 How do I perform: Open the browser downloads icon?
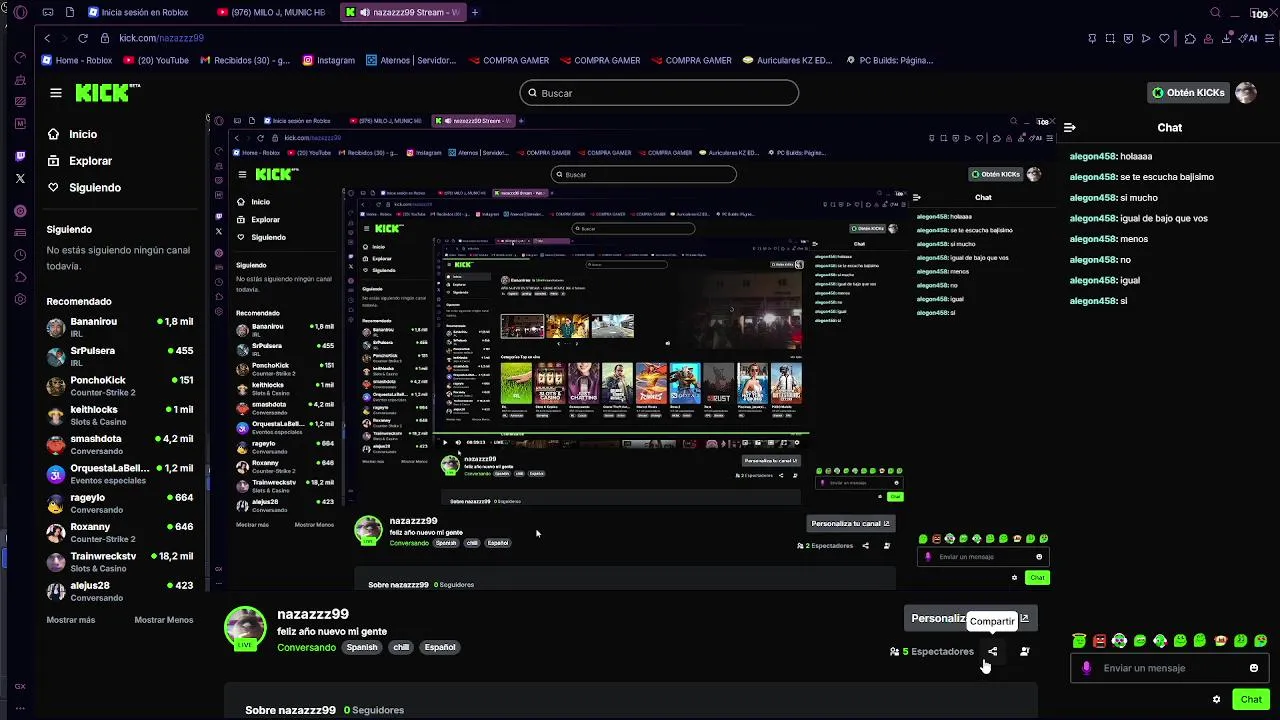(1227, 38)
